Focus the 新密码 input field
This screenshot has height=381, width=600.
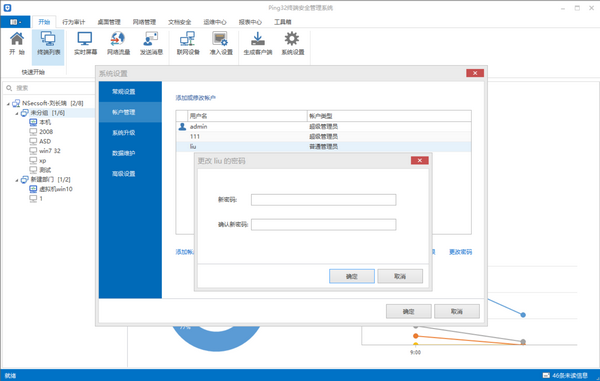pos(323,200)
